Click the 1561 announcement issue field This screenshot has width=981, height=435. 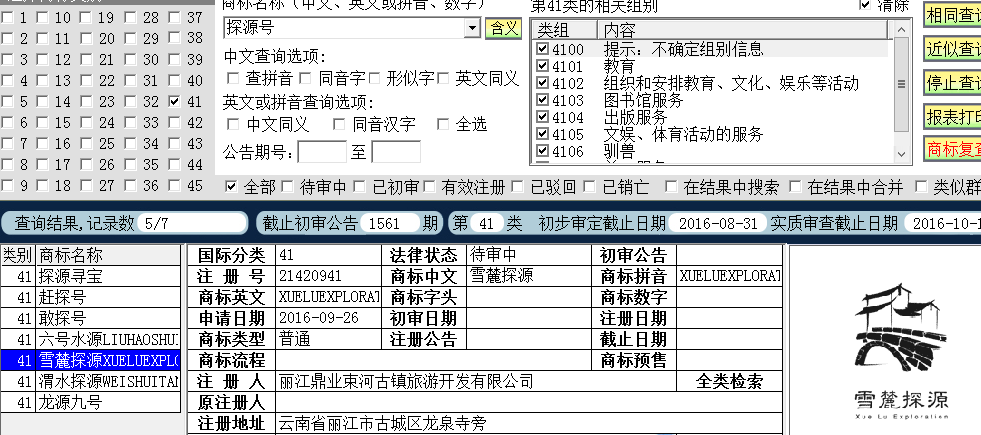coord(390,223)
